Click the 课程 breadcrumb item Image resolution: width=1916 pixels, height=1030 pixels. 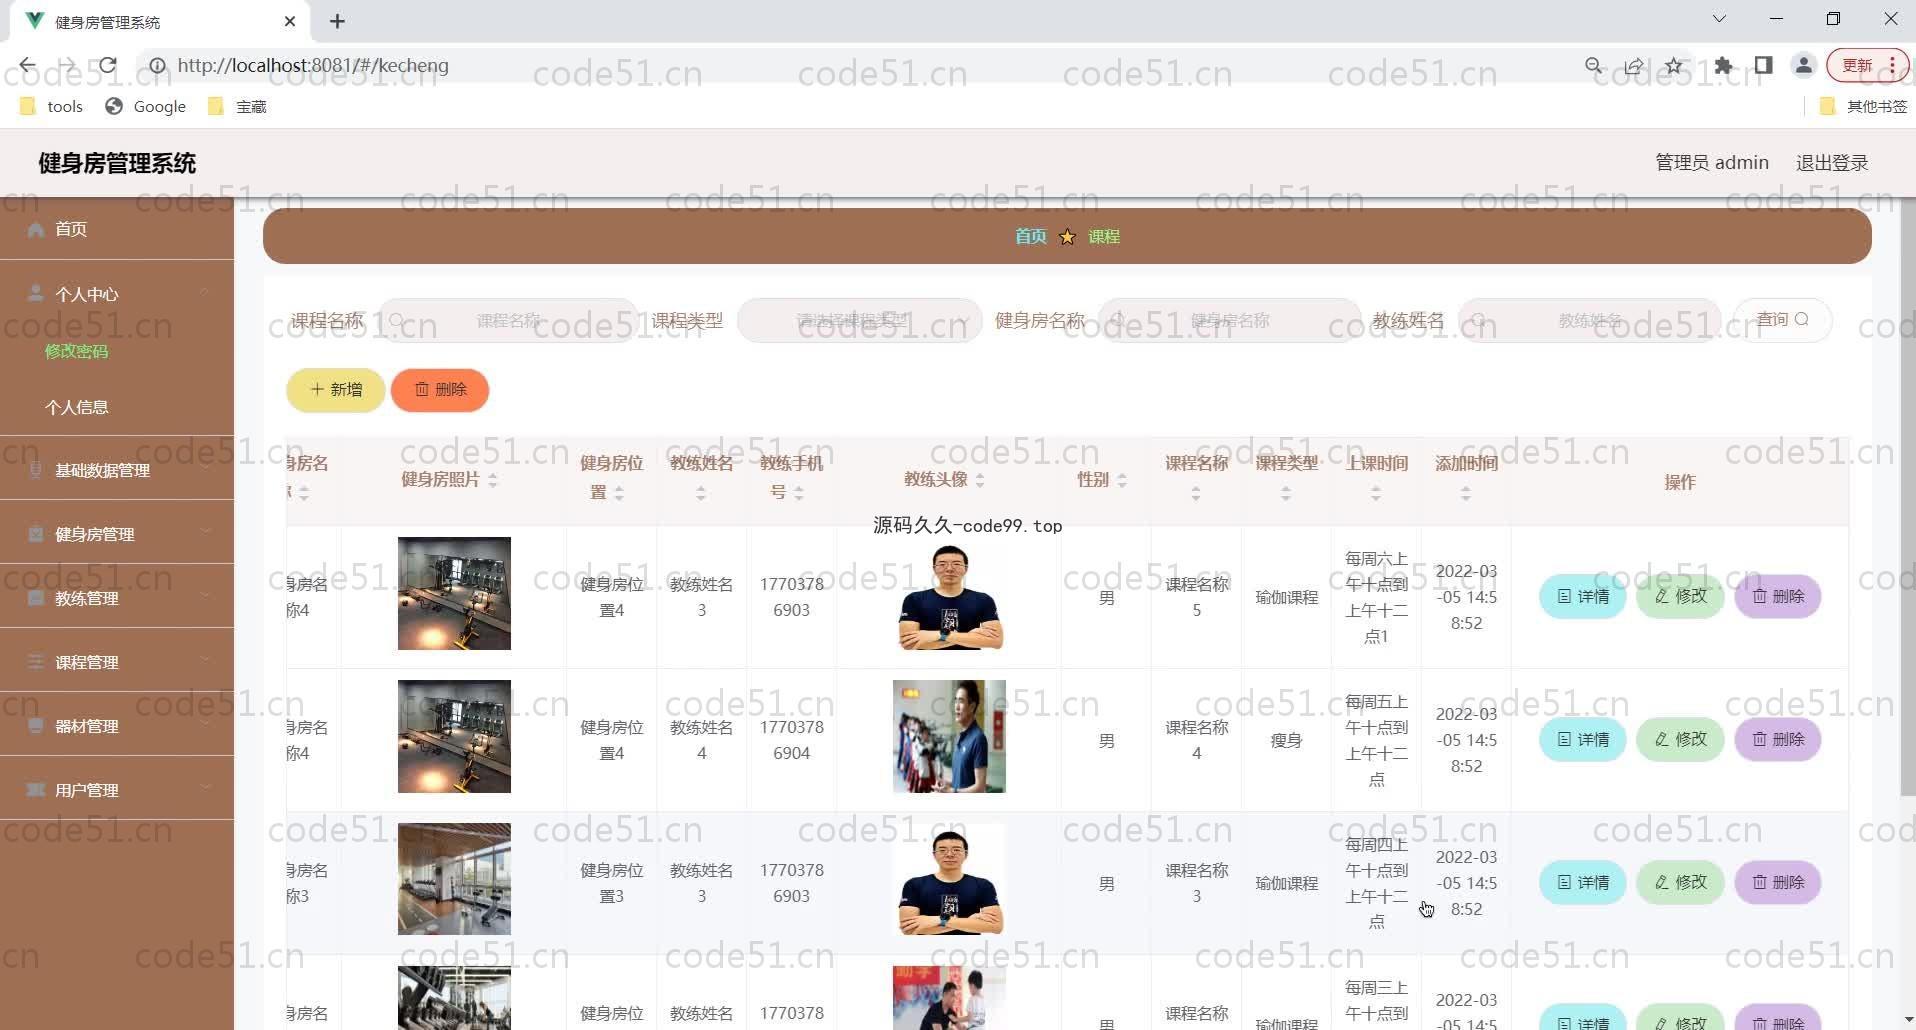[x=1104, y=236]
